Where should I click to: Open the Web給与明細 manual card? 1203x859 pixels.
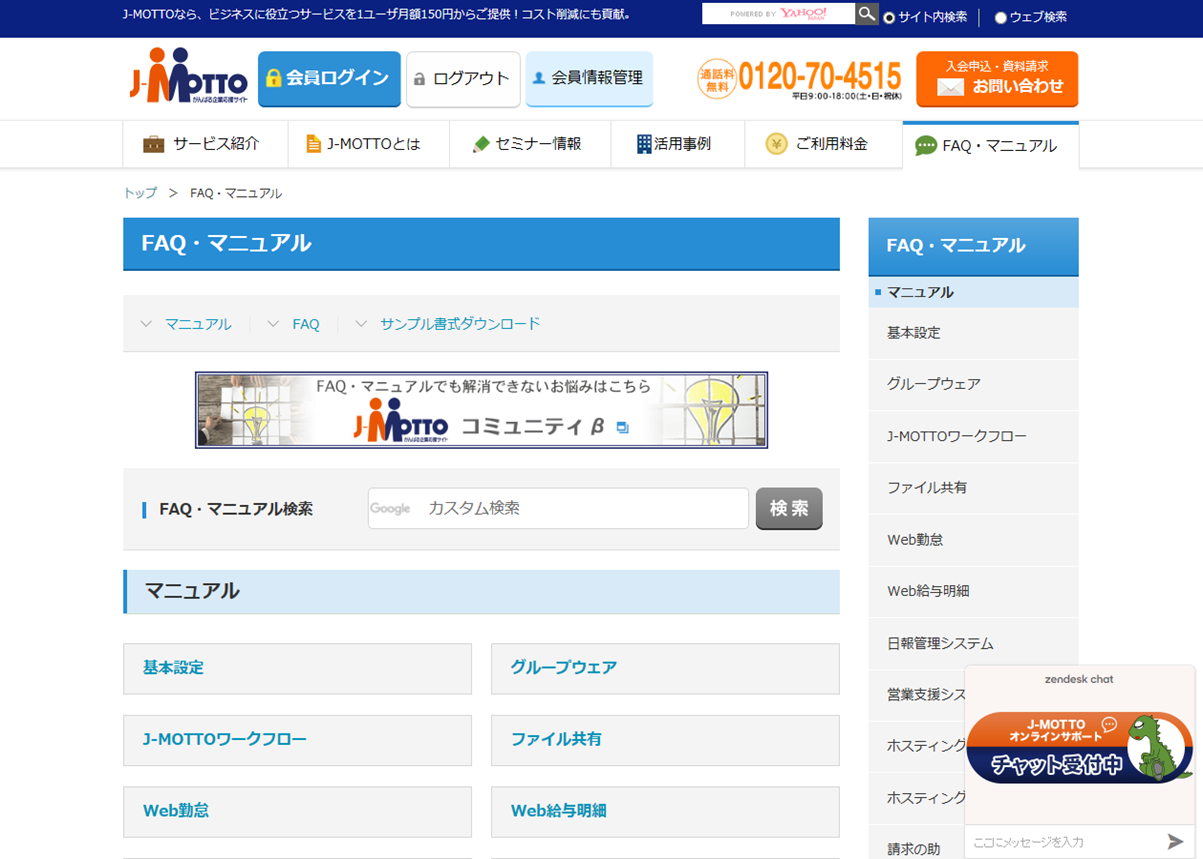coord(665,811)
